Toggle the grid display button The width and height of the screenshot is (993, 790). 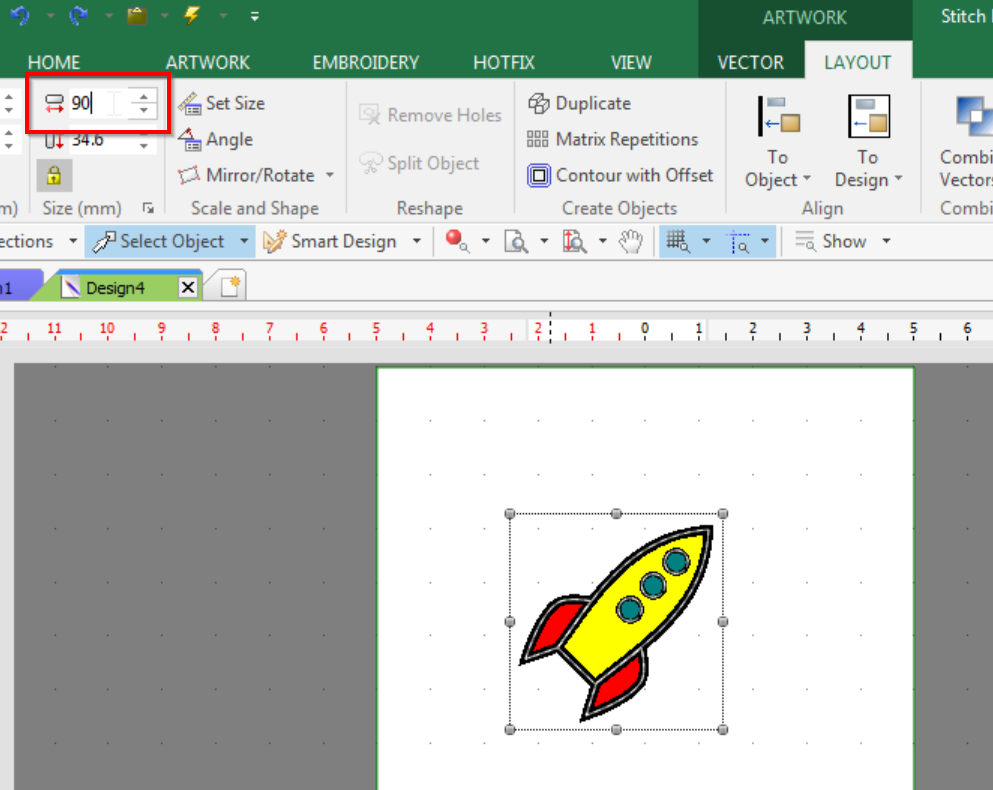[677, 241]
